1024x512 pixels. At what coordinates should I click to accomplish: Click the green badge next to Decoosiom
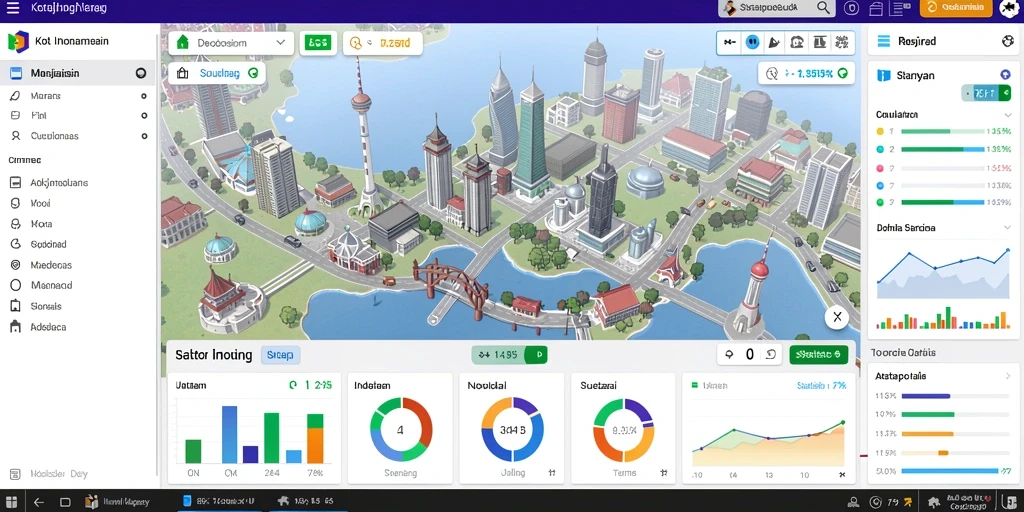tap(318, 43)
